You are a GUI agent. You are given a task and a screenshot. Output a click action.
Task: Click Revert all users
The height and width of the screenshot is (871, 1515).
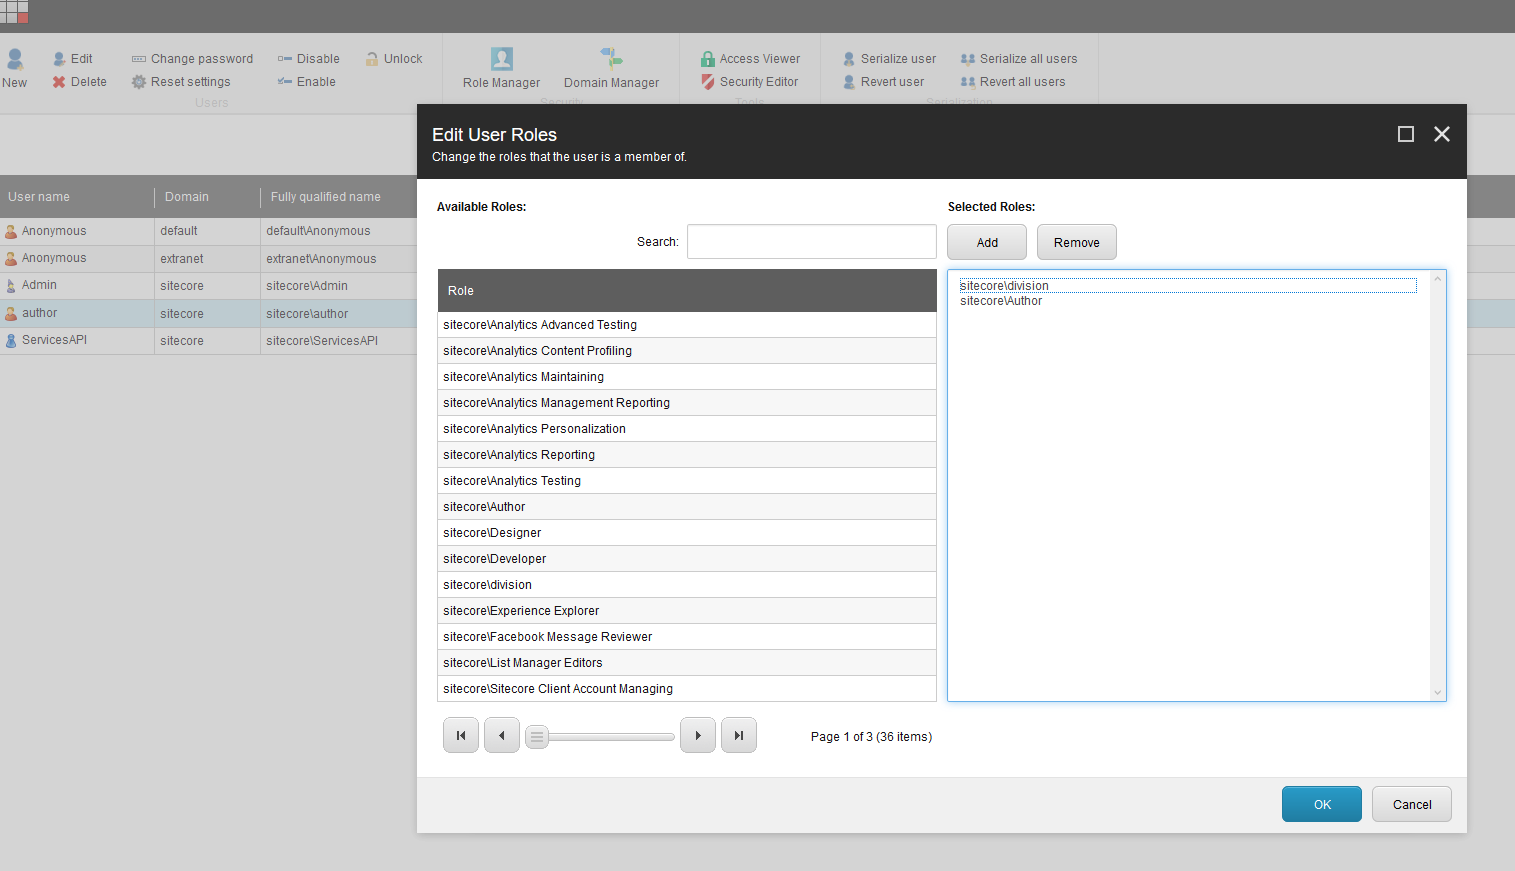[x=1013, y=82]
